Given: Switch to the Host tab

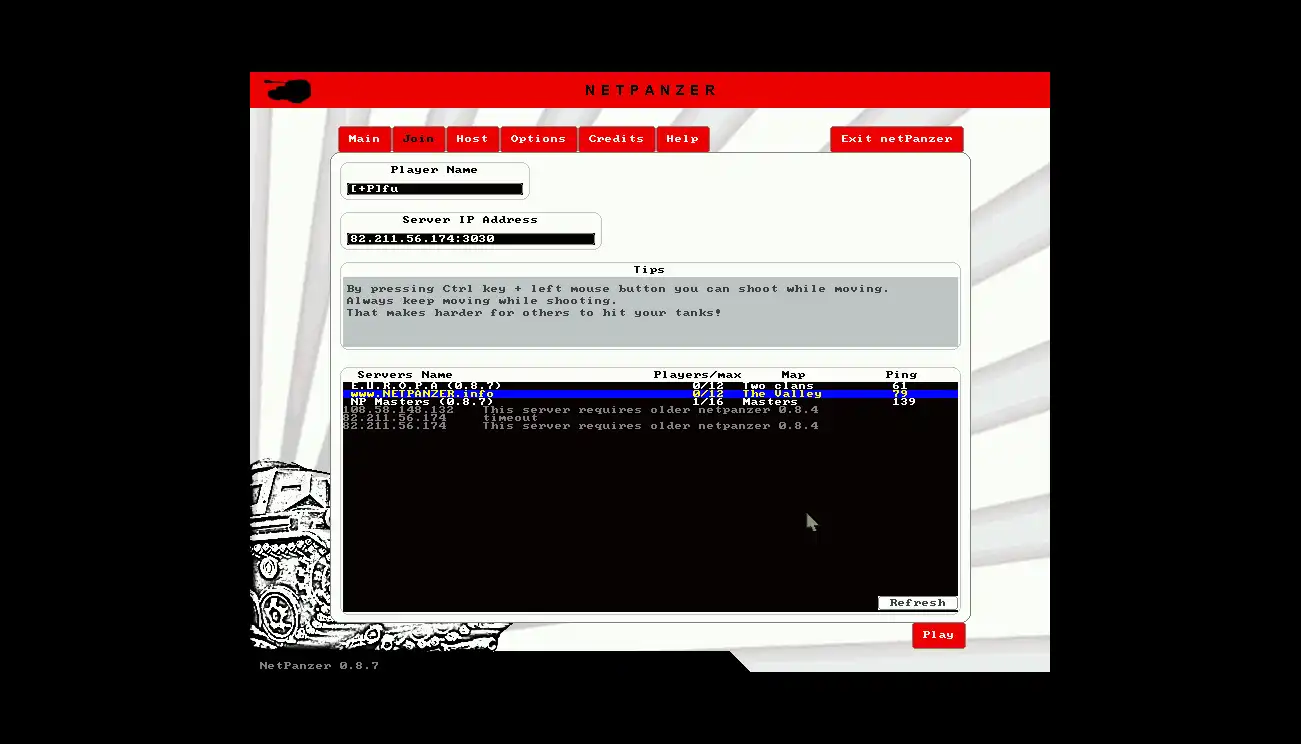Looking at the screenshot, I should pos(472,139).
